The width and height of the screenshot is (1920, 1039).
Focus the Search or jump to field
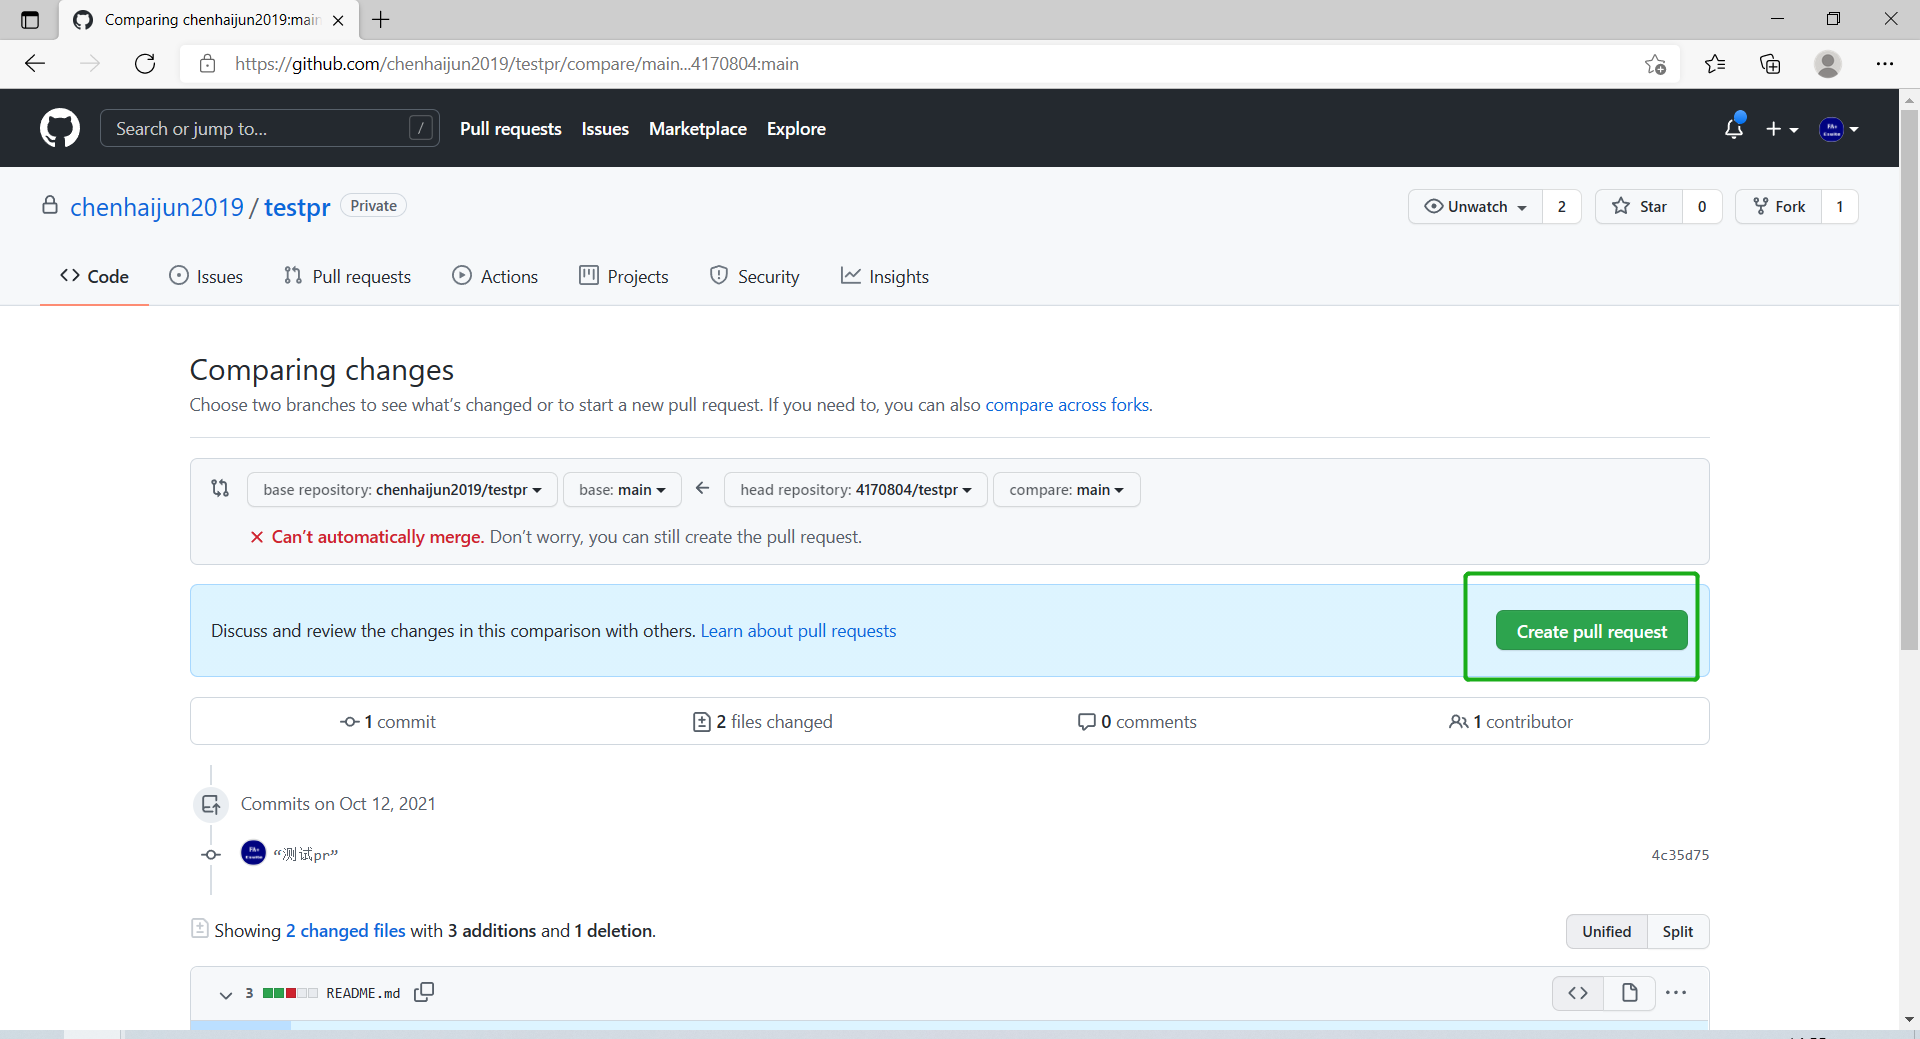270,129
